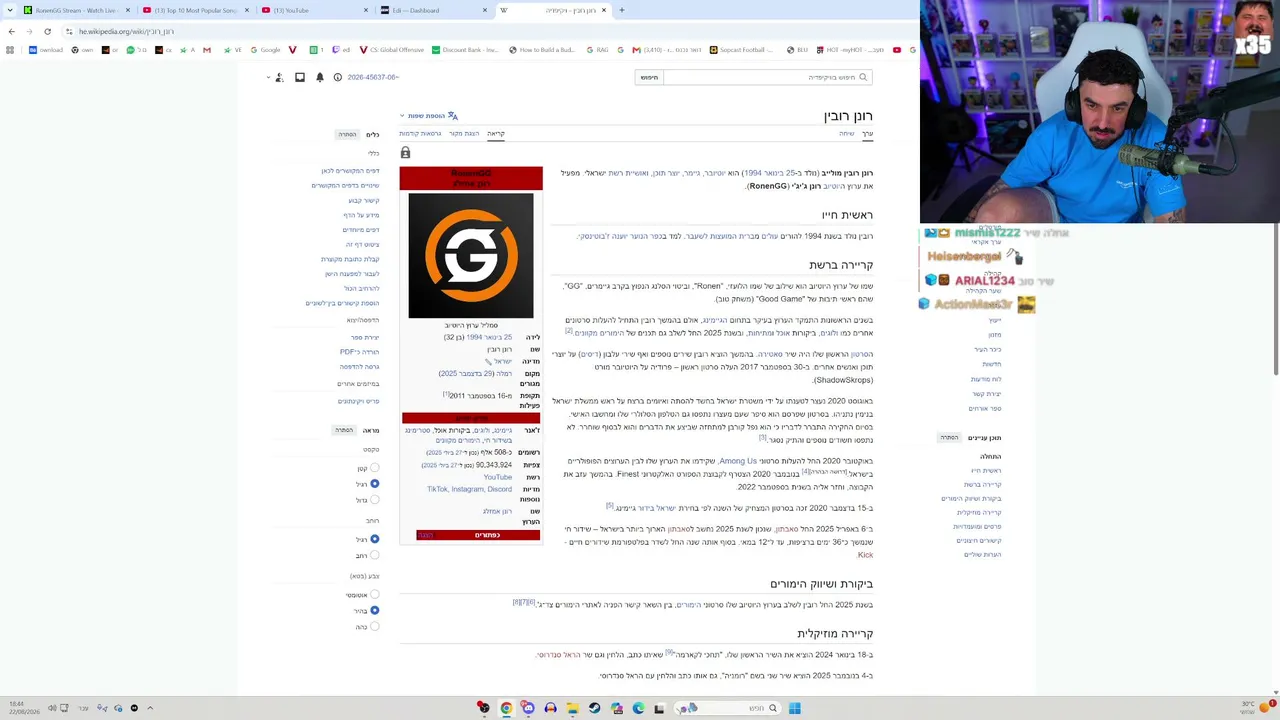Hide the tools (כלים) sidebar panel
This screenshot has height=720, width=1280.
tap(347, 134)
